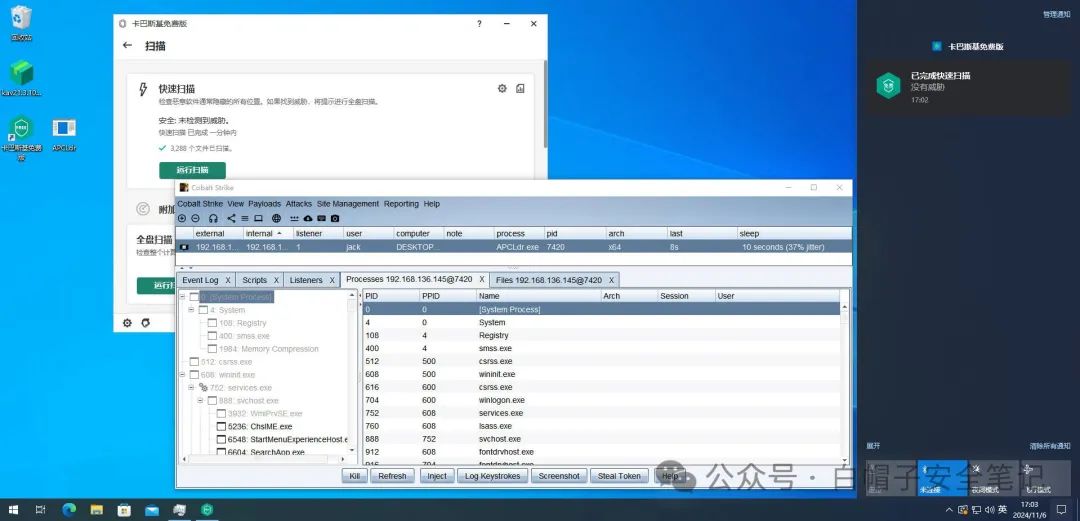Toggle the 夜间模式 night light tile
This screenshot has width=1080, height=521.
click(x=994, y=478)
